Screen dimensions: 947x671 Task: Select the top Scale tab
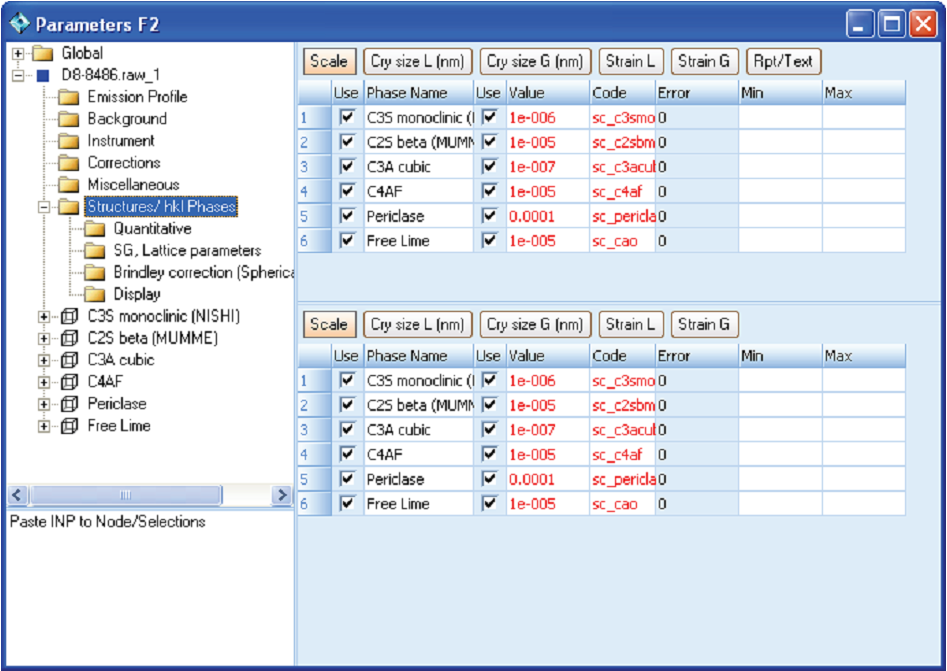coord(329,61)
